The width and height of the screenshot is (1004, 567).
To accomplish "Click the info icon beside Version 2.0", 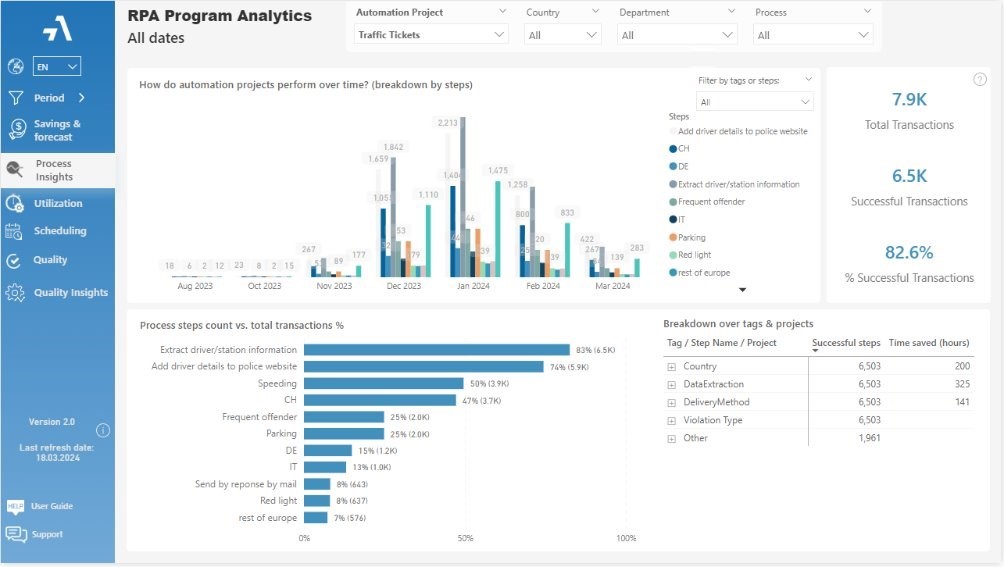I will (x=102, y=430).
